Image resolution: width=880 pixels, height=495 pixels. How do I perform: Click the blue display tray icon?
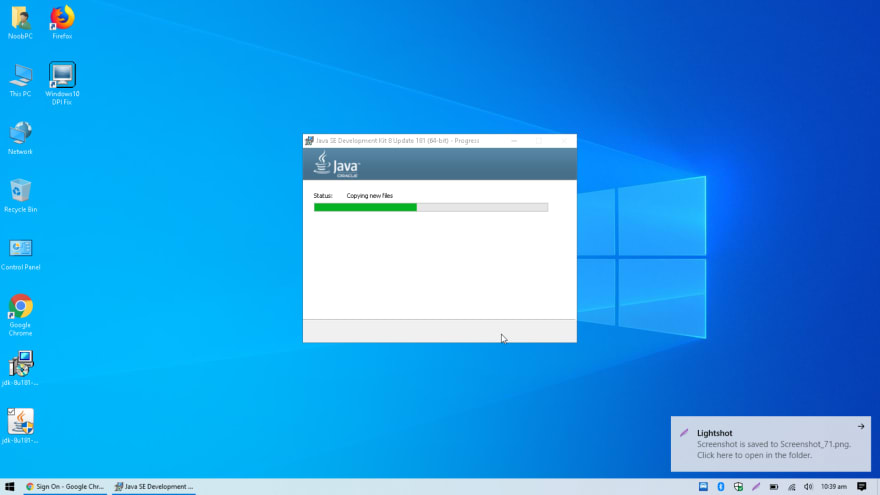(x=703, y=487)
